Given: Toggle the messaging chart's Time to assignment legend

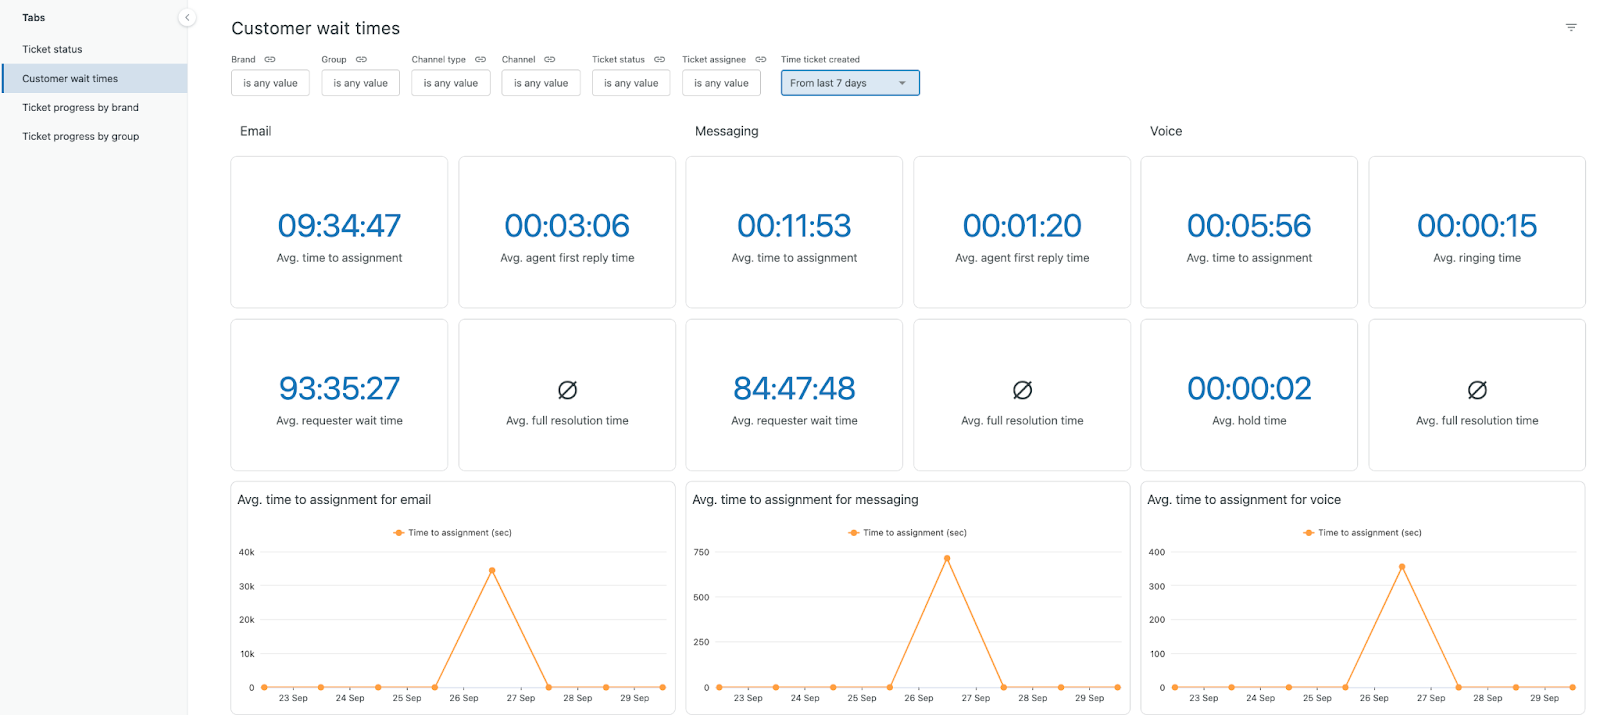Looking at the screenshot, I should click(x=908, y=533).
